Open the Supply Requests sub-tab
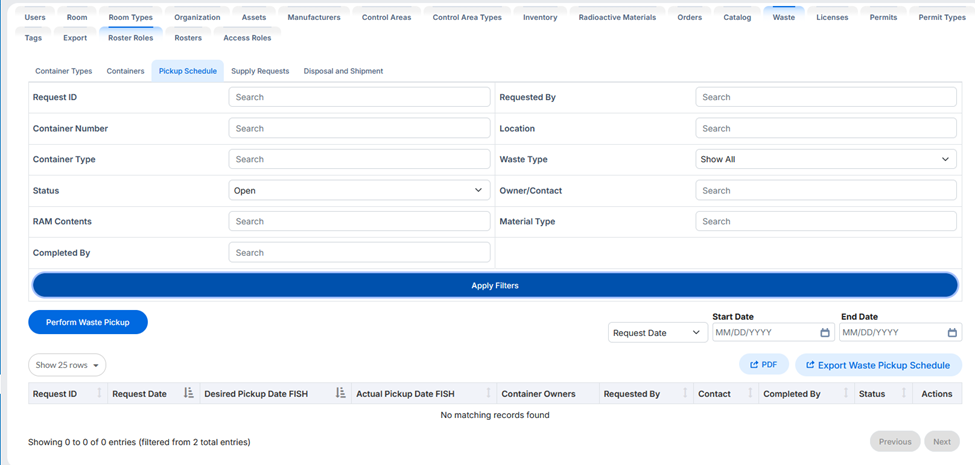This screenshot has height=465, width=975. pyautogui.click(x=260, y=71)
